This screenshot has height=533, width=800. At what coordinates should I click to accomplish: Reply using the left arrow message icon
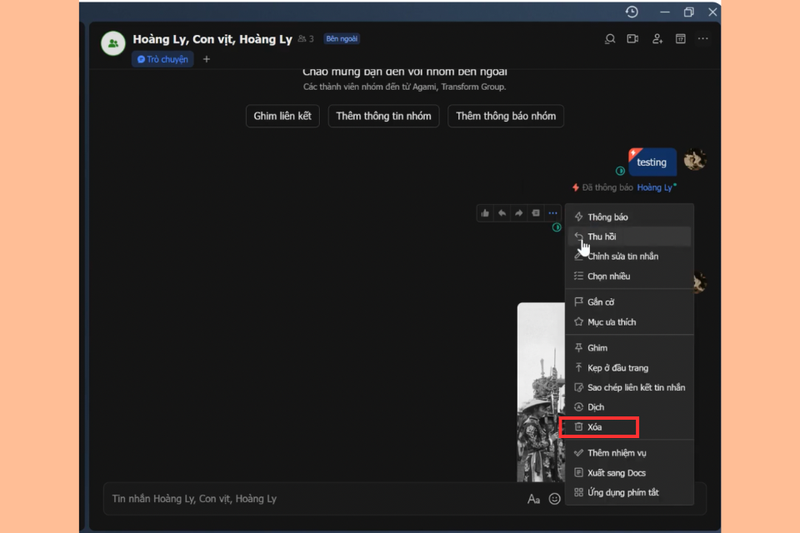(x=502, y=213)
